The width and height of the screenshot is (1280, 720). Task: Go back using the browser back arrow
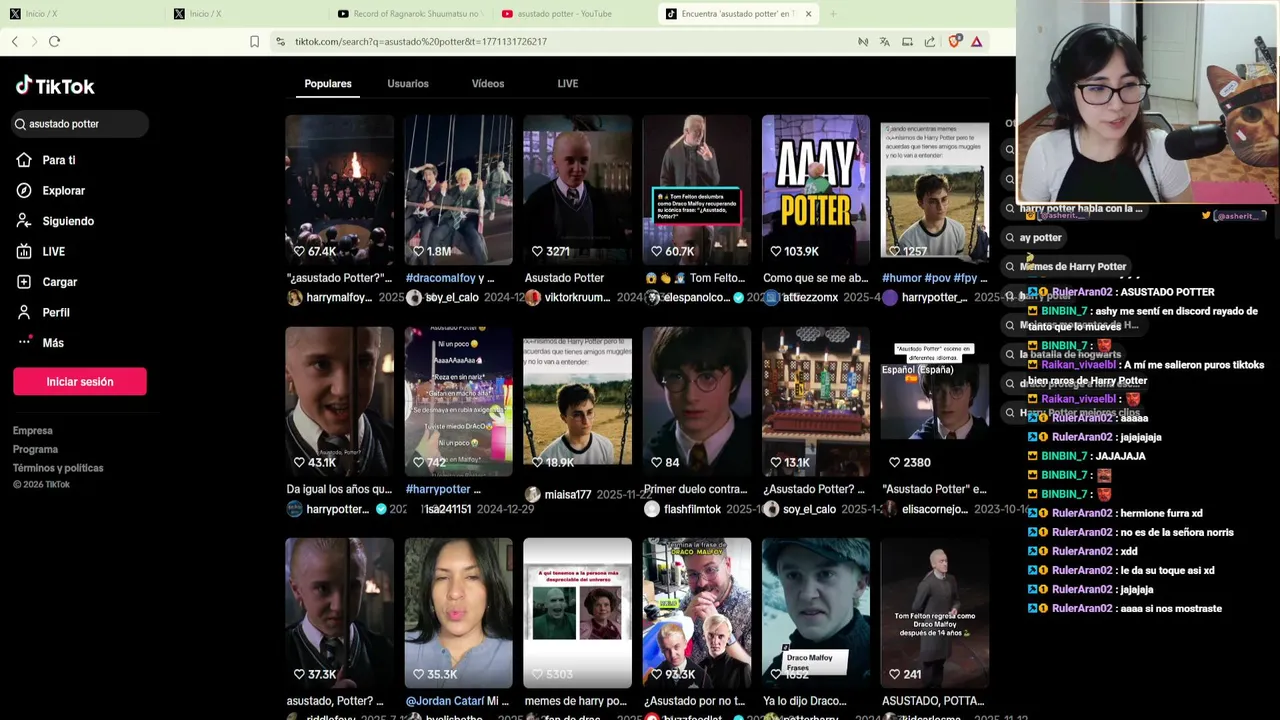15,41
